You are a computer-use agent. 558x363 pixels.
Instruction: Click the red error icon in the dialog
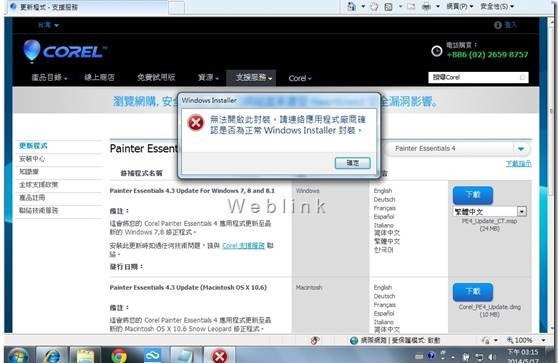click(195, 123)
